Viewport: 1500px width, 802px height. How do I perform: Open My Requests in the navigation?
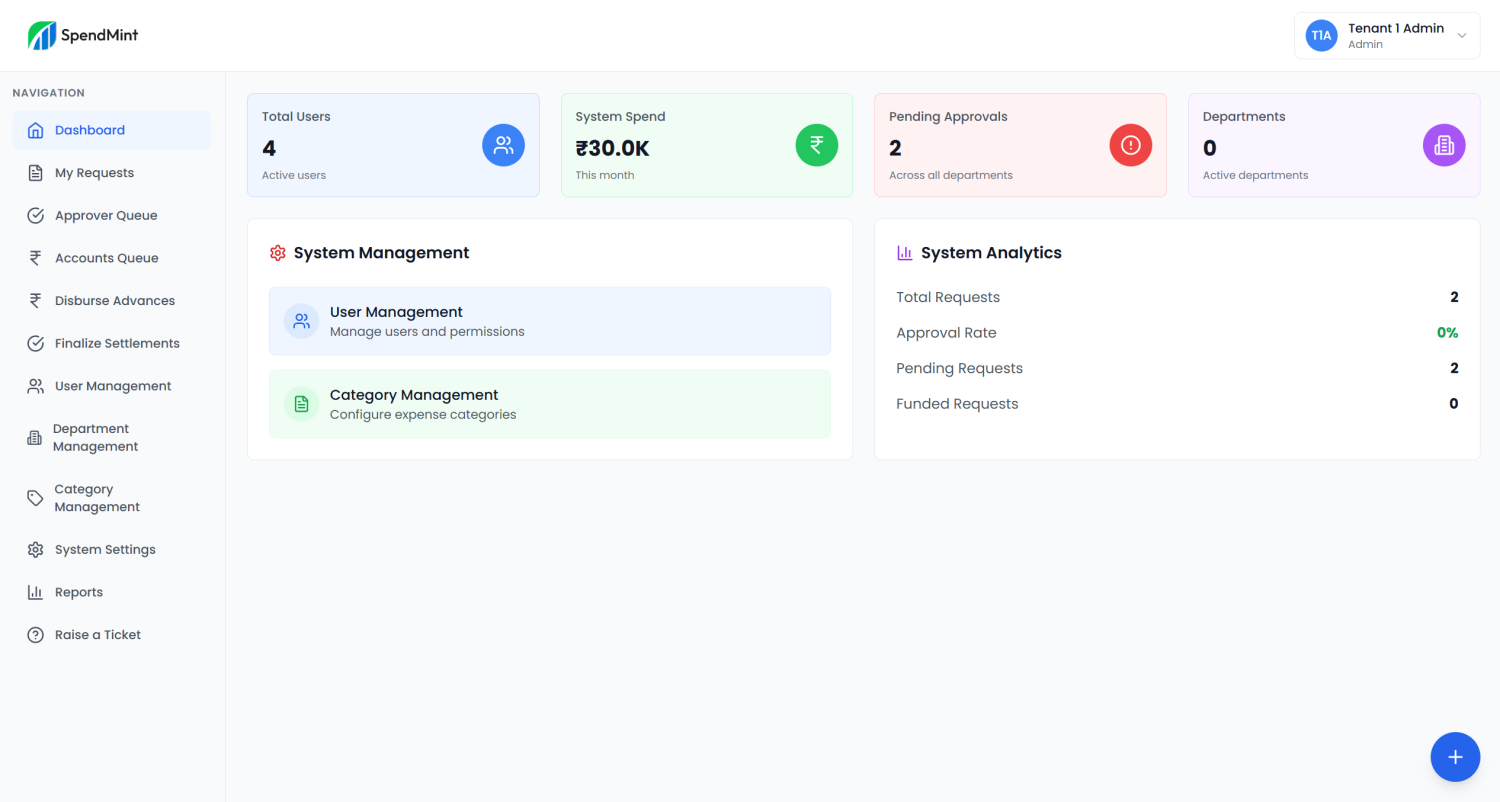pos(94,173)
